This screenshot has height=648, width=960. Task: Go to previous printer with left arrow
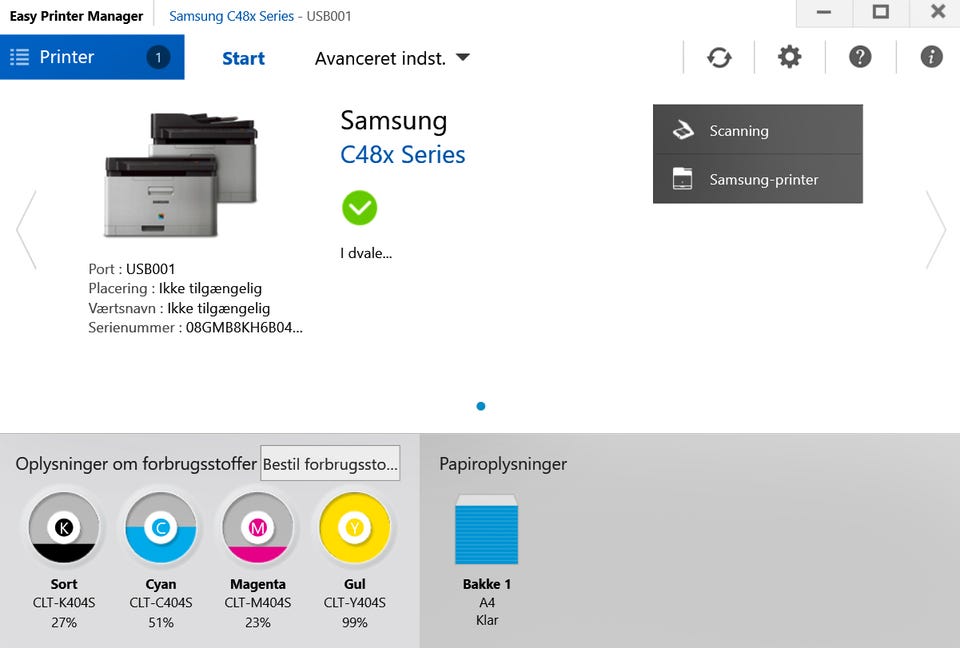point(26,230)
